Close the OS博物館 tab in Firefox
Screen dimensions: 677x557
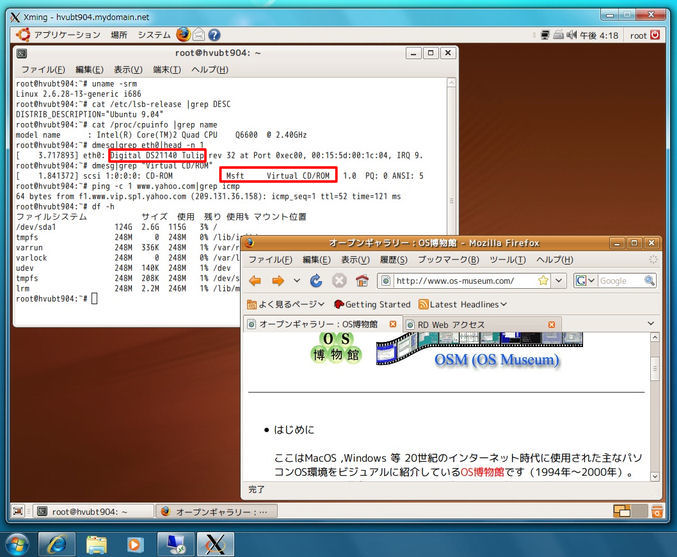393,324
